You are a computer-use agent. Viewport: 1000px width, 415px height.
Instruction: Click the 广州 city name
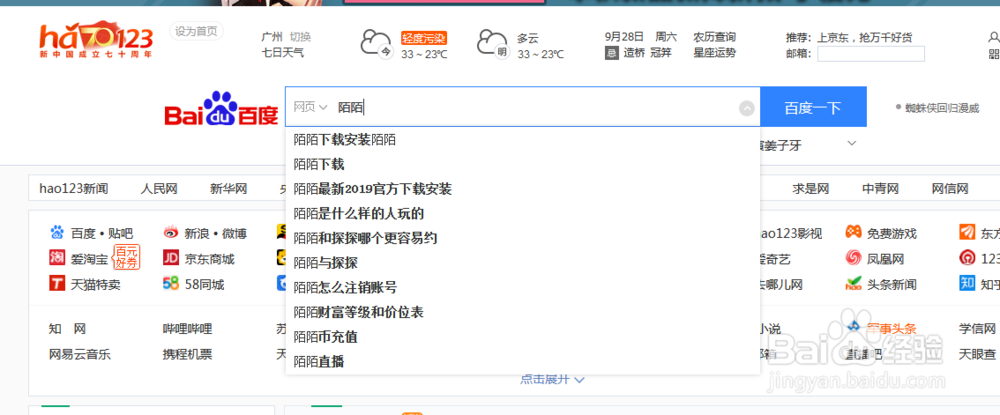coord(272,37)
